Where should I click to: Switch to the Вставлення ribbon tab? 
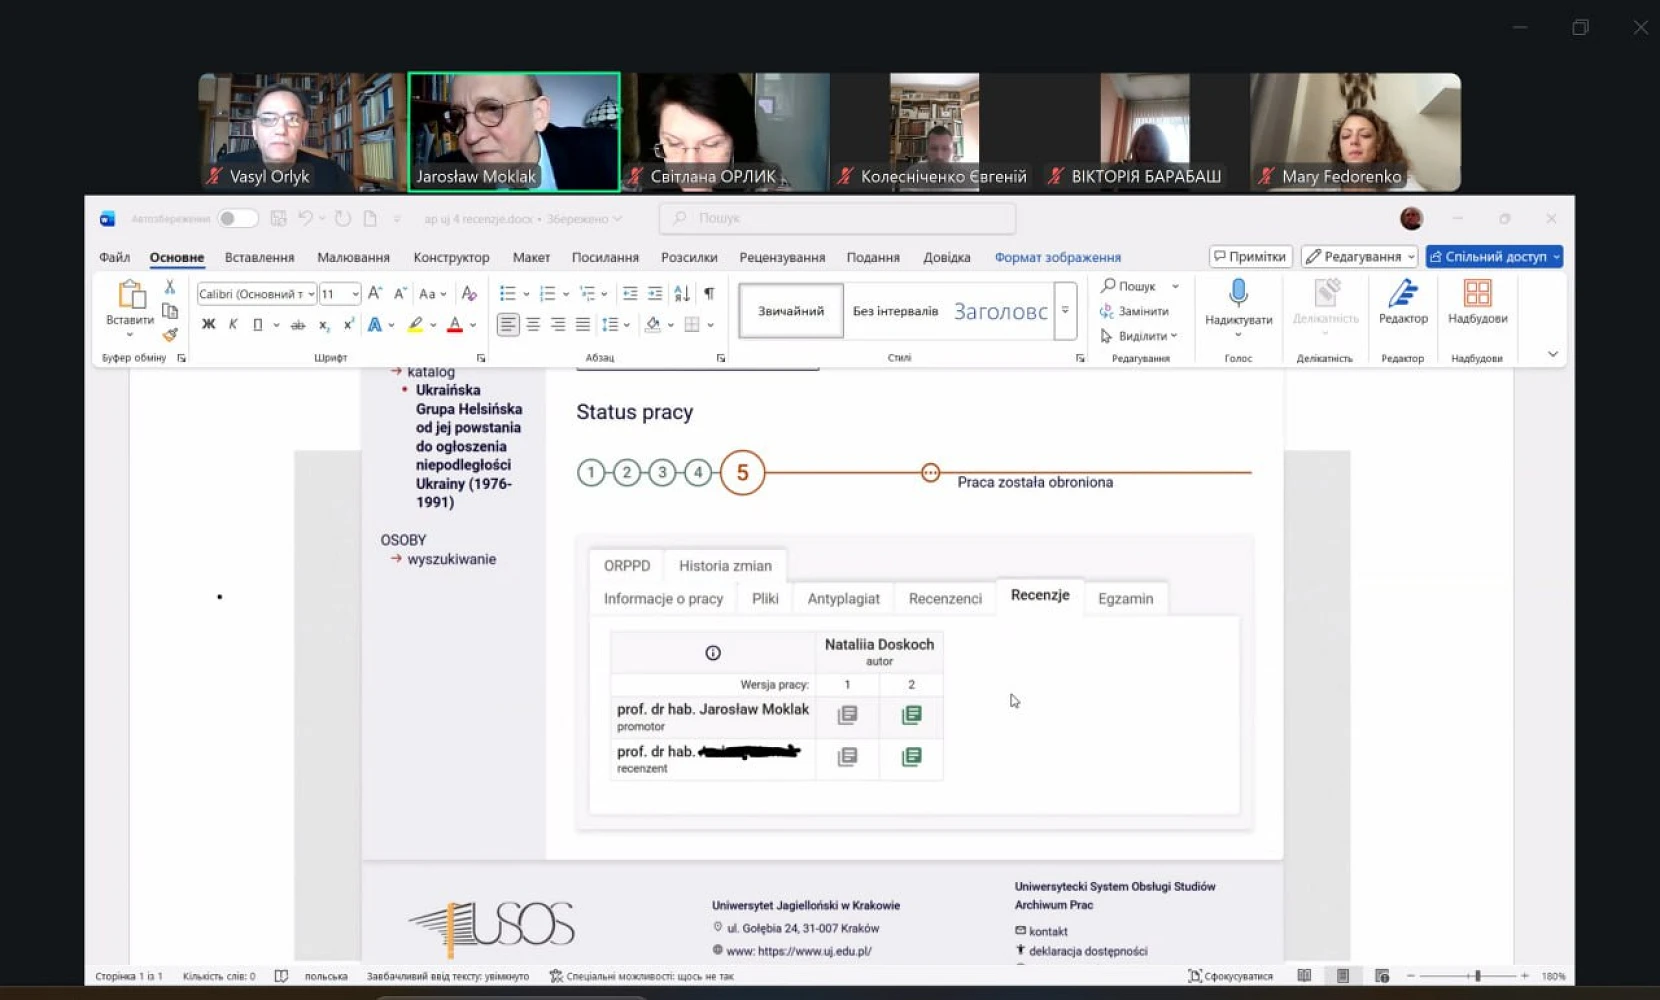tap(259, 257)
